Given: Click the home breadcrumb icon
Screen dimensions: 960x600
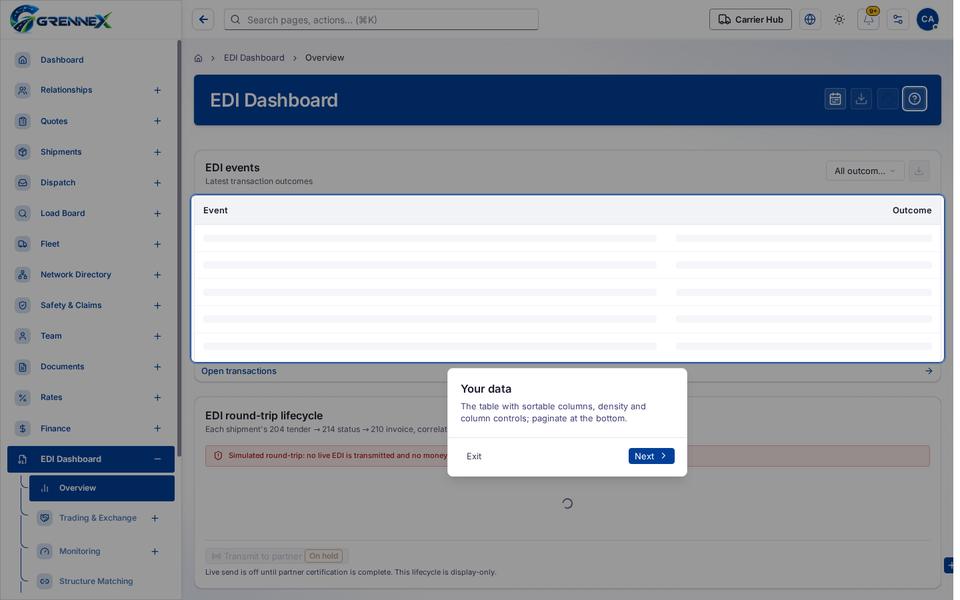Looking at the screenshot, I should click(x=198, y=58).
